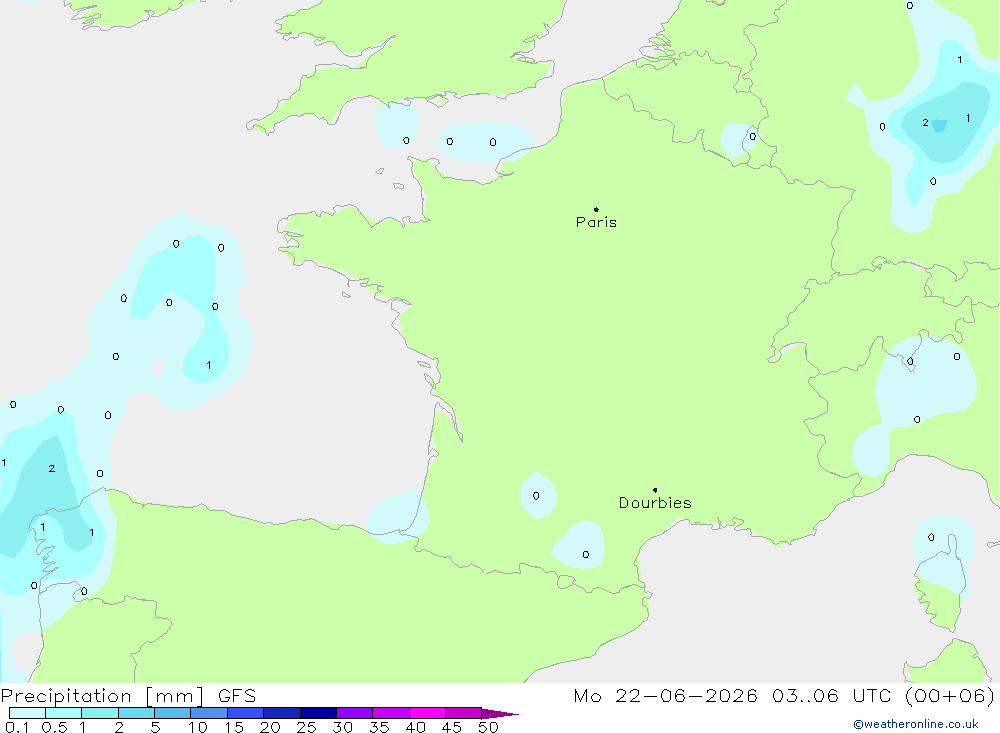1000x733 pixels.
Task: Click the 'Precipitation [mm]' title text
Action: click(102, 695)
